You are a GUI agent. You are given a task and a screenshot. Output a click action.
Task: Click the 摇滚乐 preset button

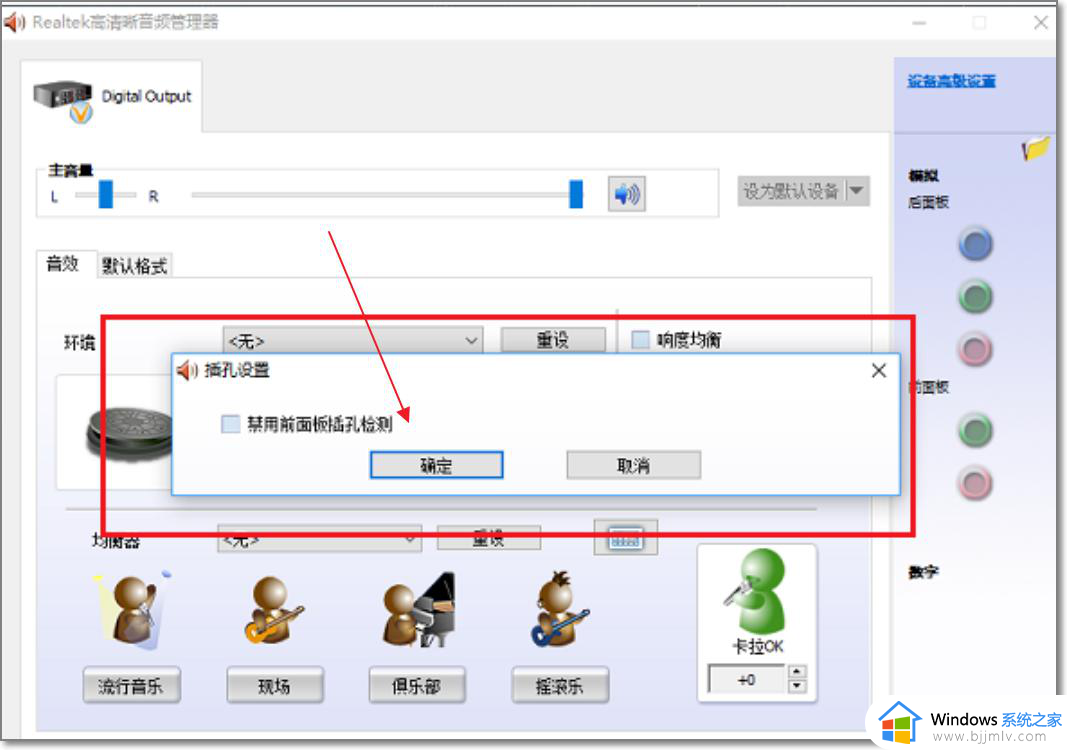[560, 685]
